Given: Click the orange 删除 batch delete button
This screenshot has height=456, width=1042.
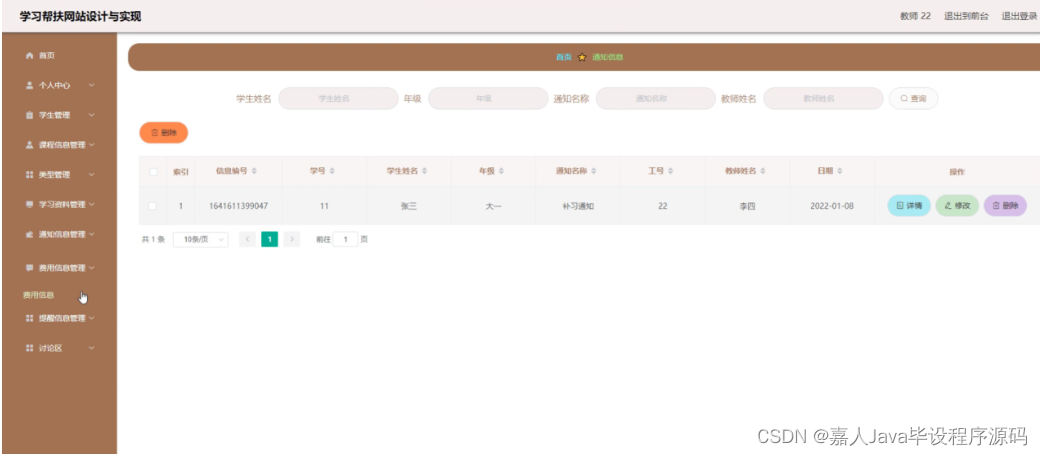Looking at the screenshot, I should [x=163, y=132].
